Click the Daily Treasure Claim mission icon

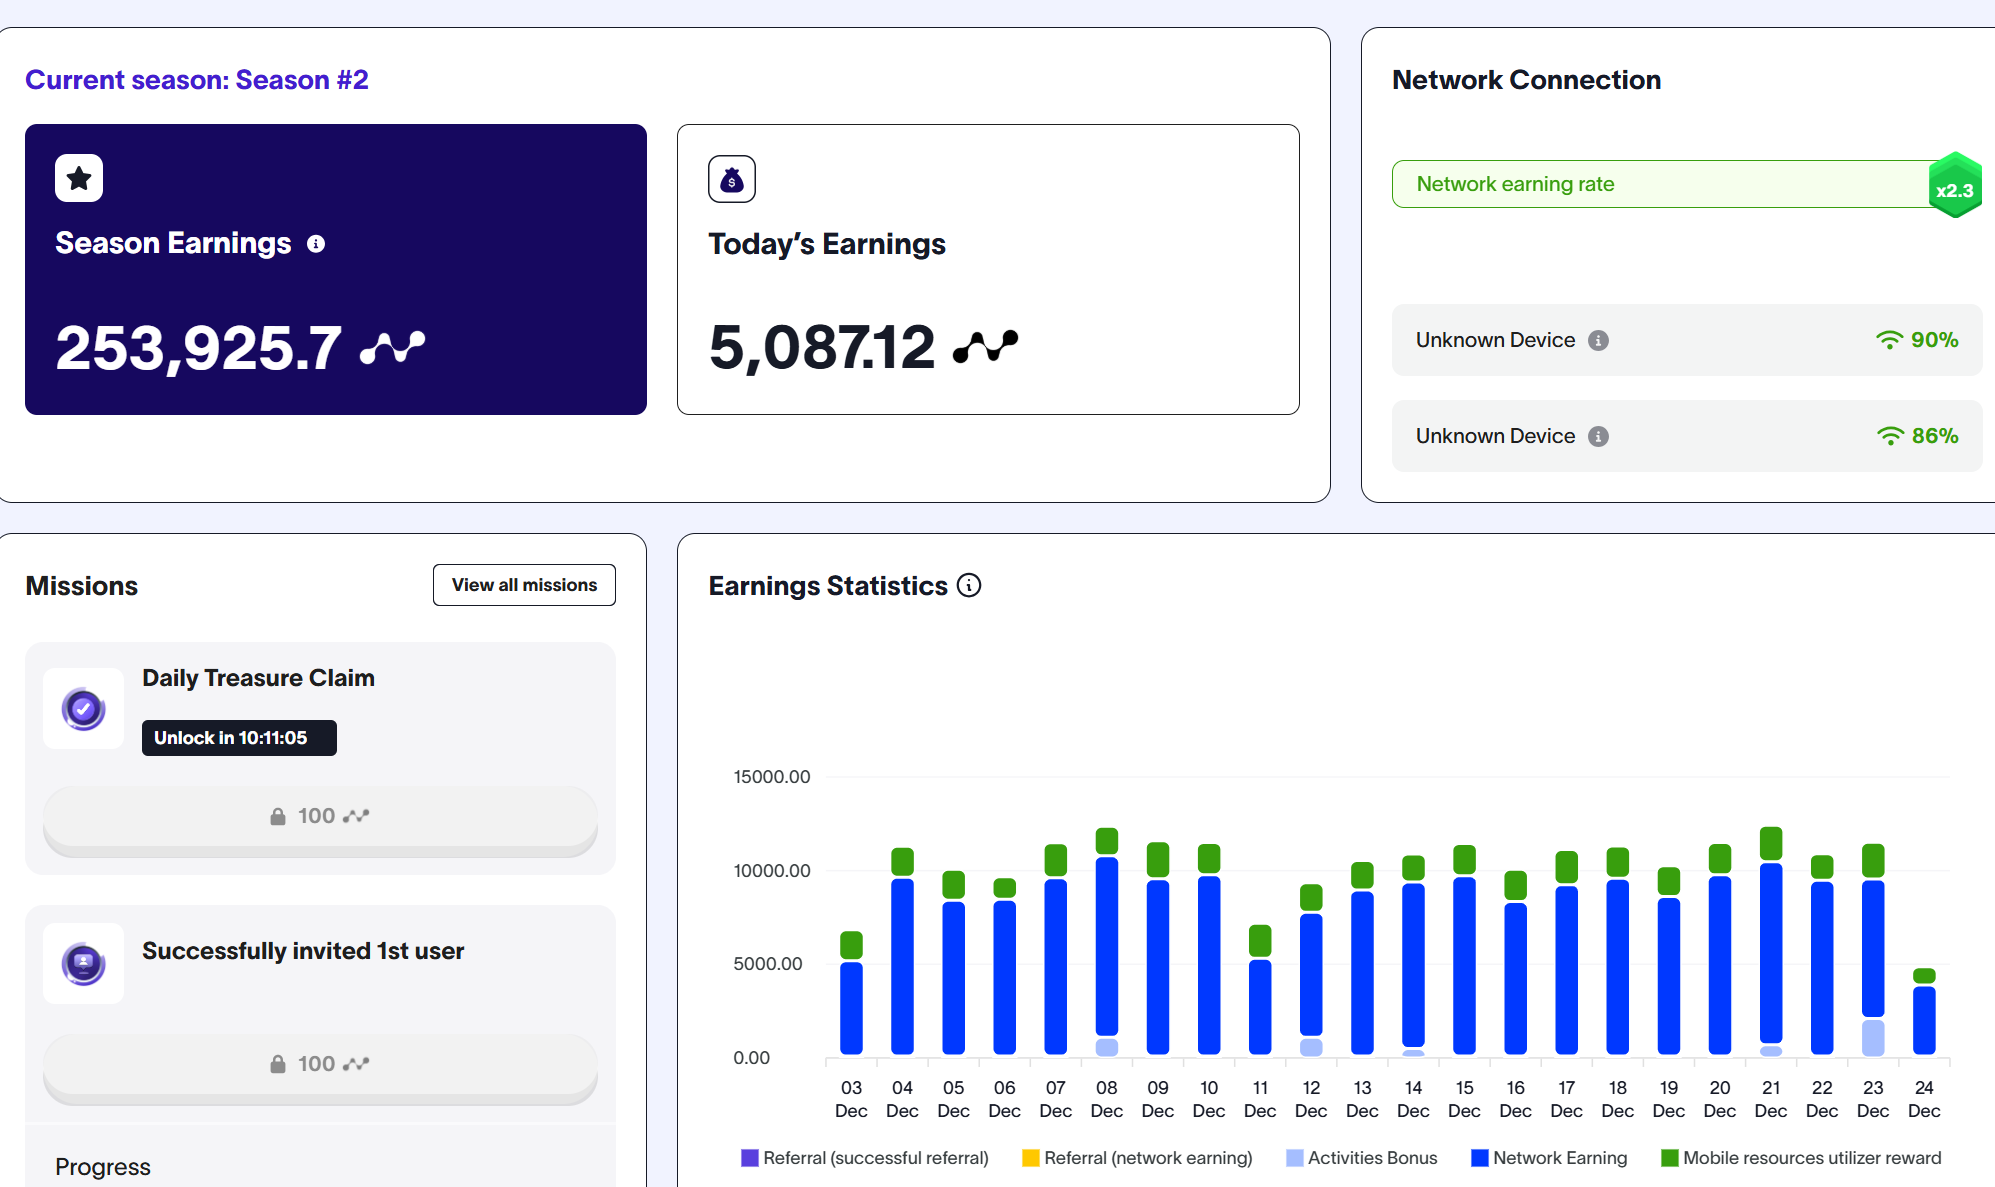84,709
